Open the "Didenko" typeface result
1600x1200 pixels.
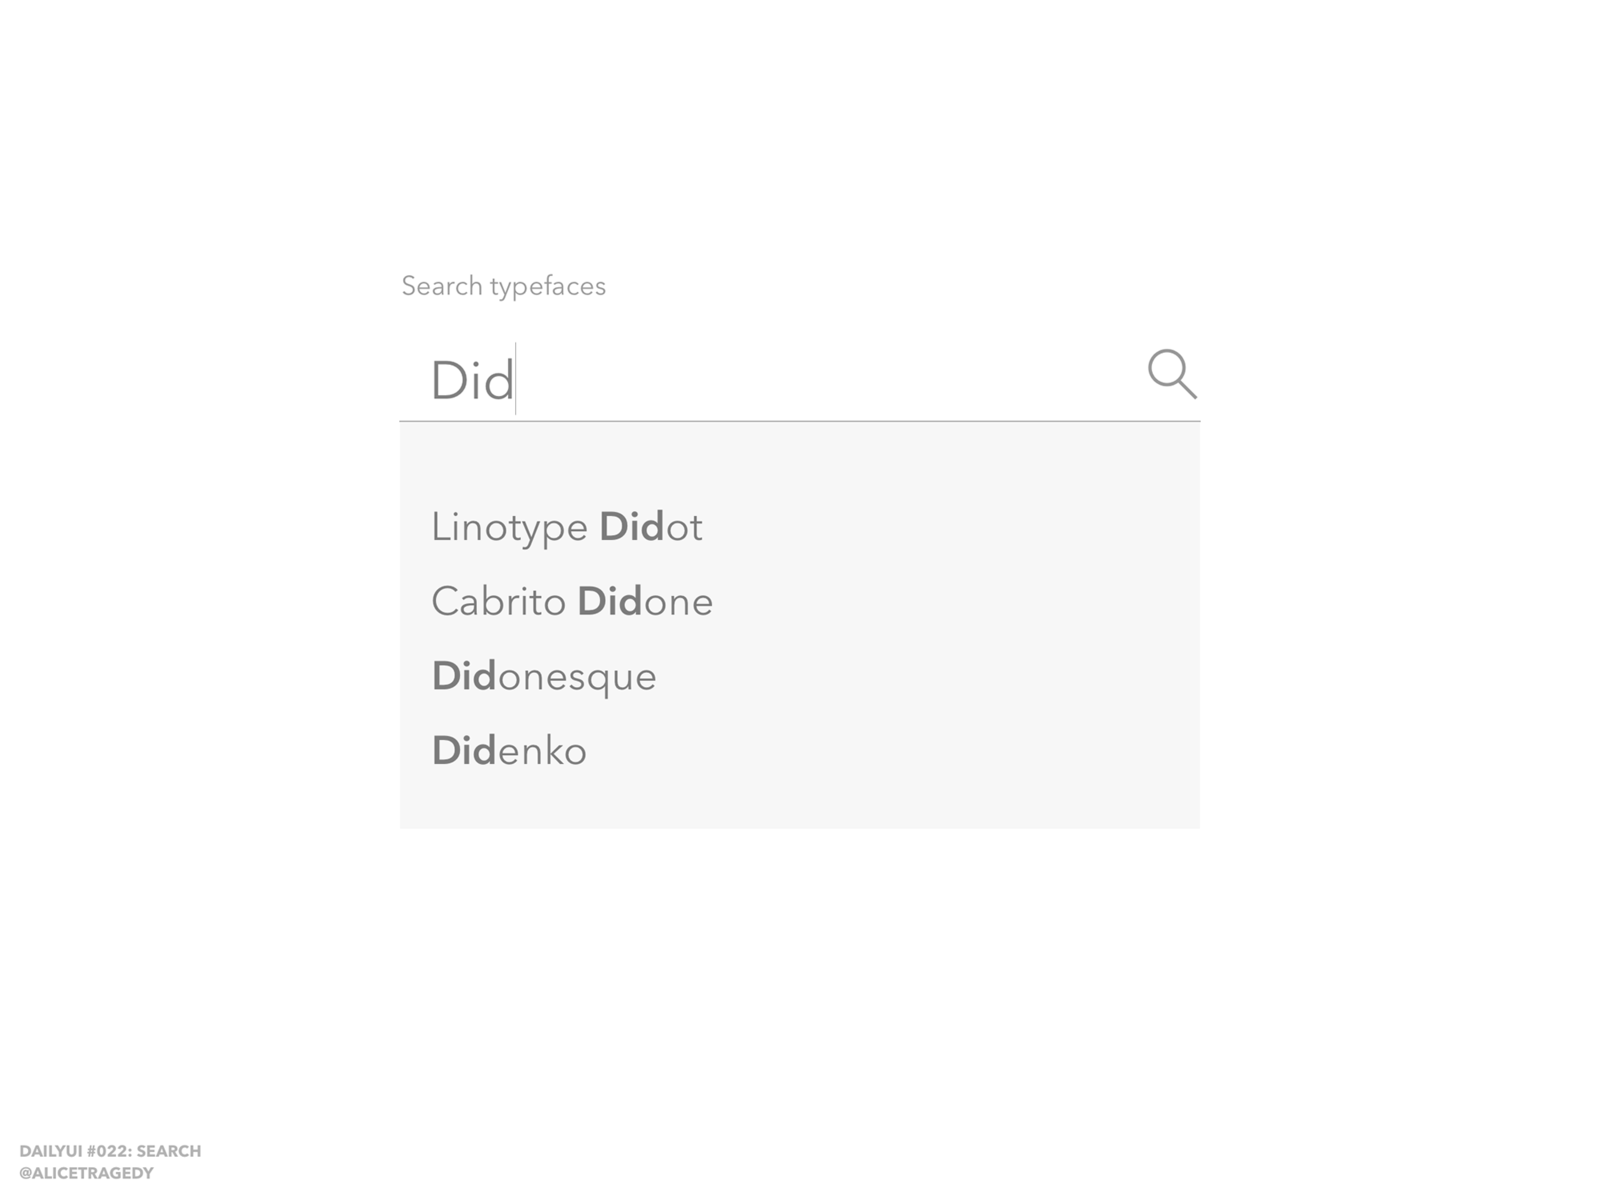click(x=509, y=751)
